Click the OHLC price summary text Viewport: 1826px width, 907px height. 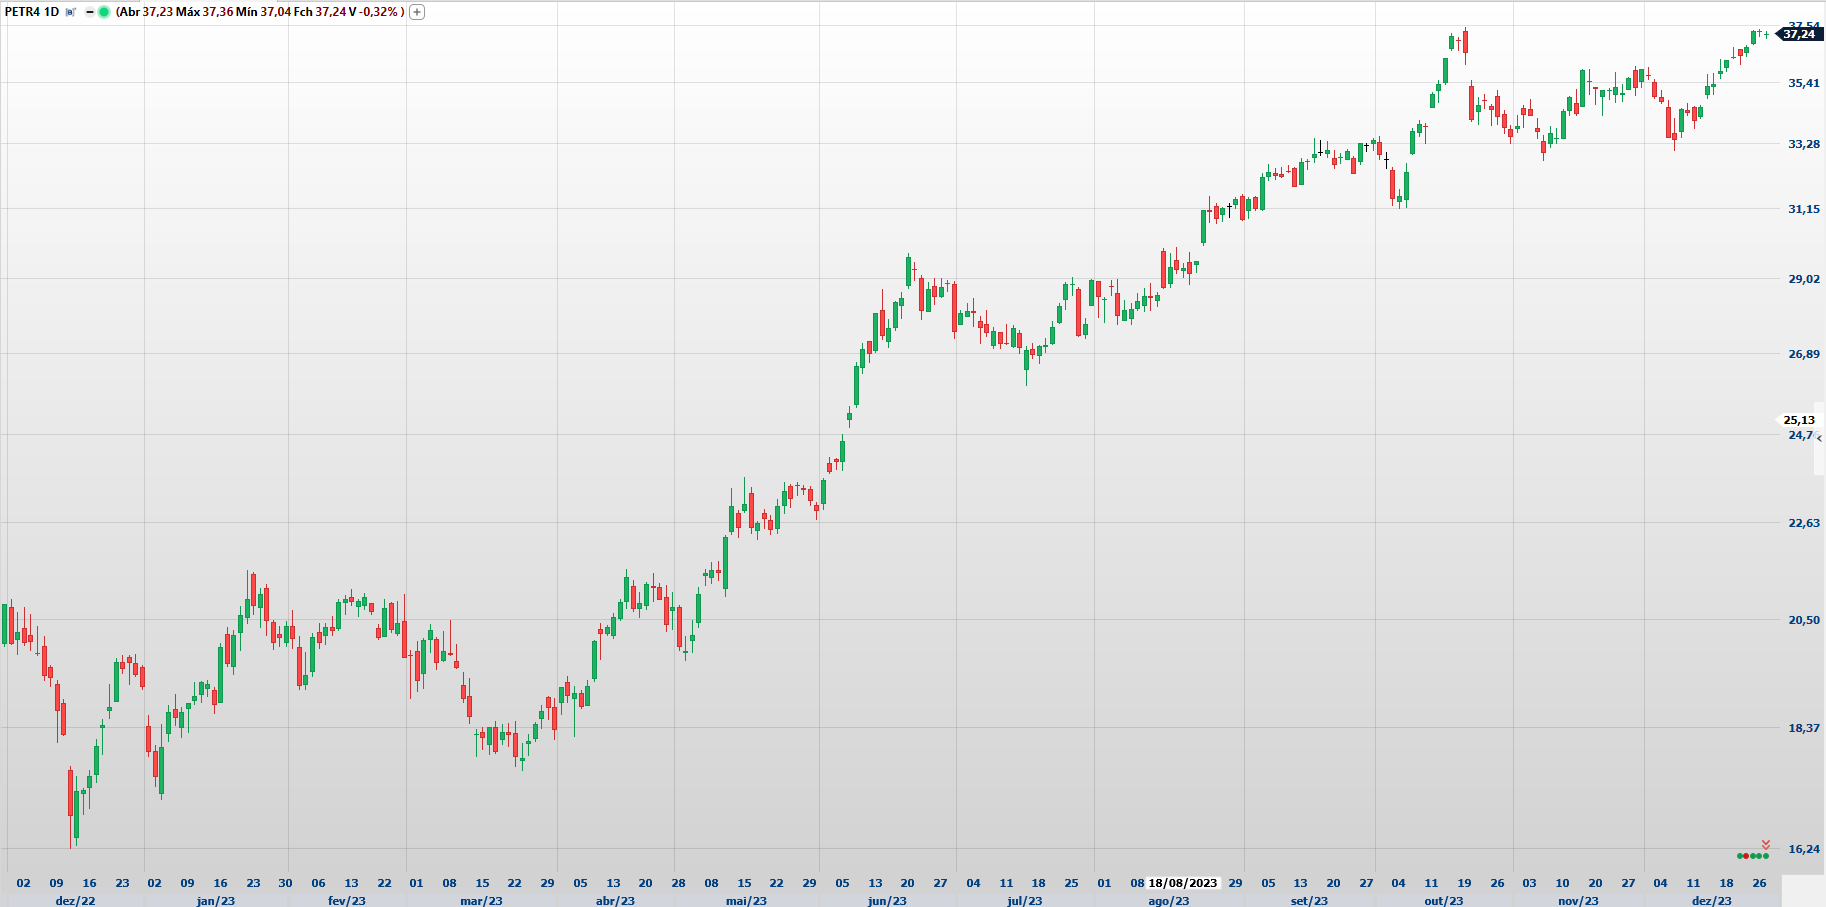pyautogui.click(x=260, y=12)
